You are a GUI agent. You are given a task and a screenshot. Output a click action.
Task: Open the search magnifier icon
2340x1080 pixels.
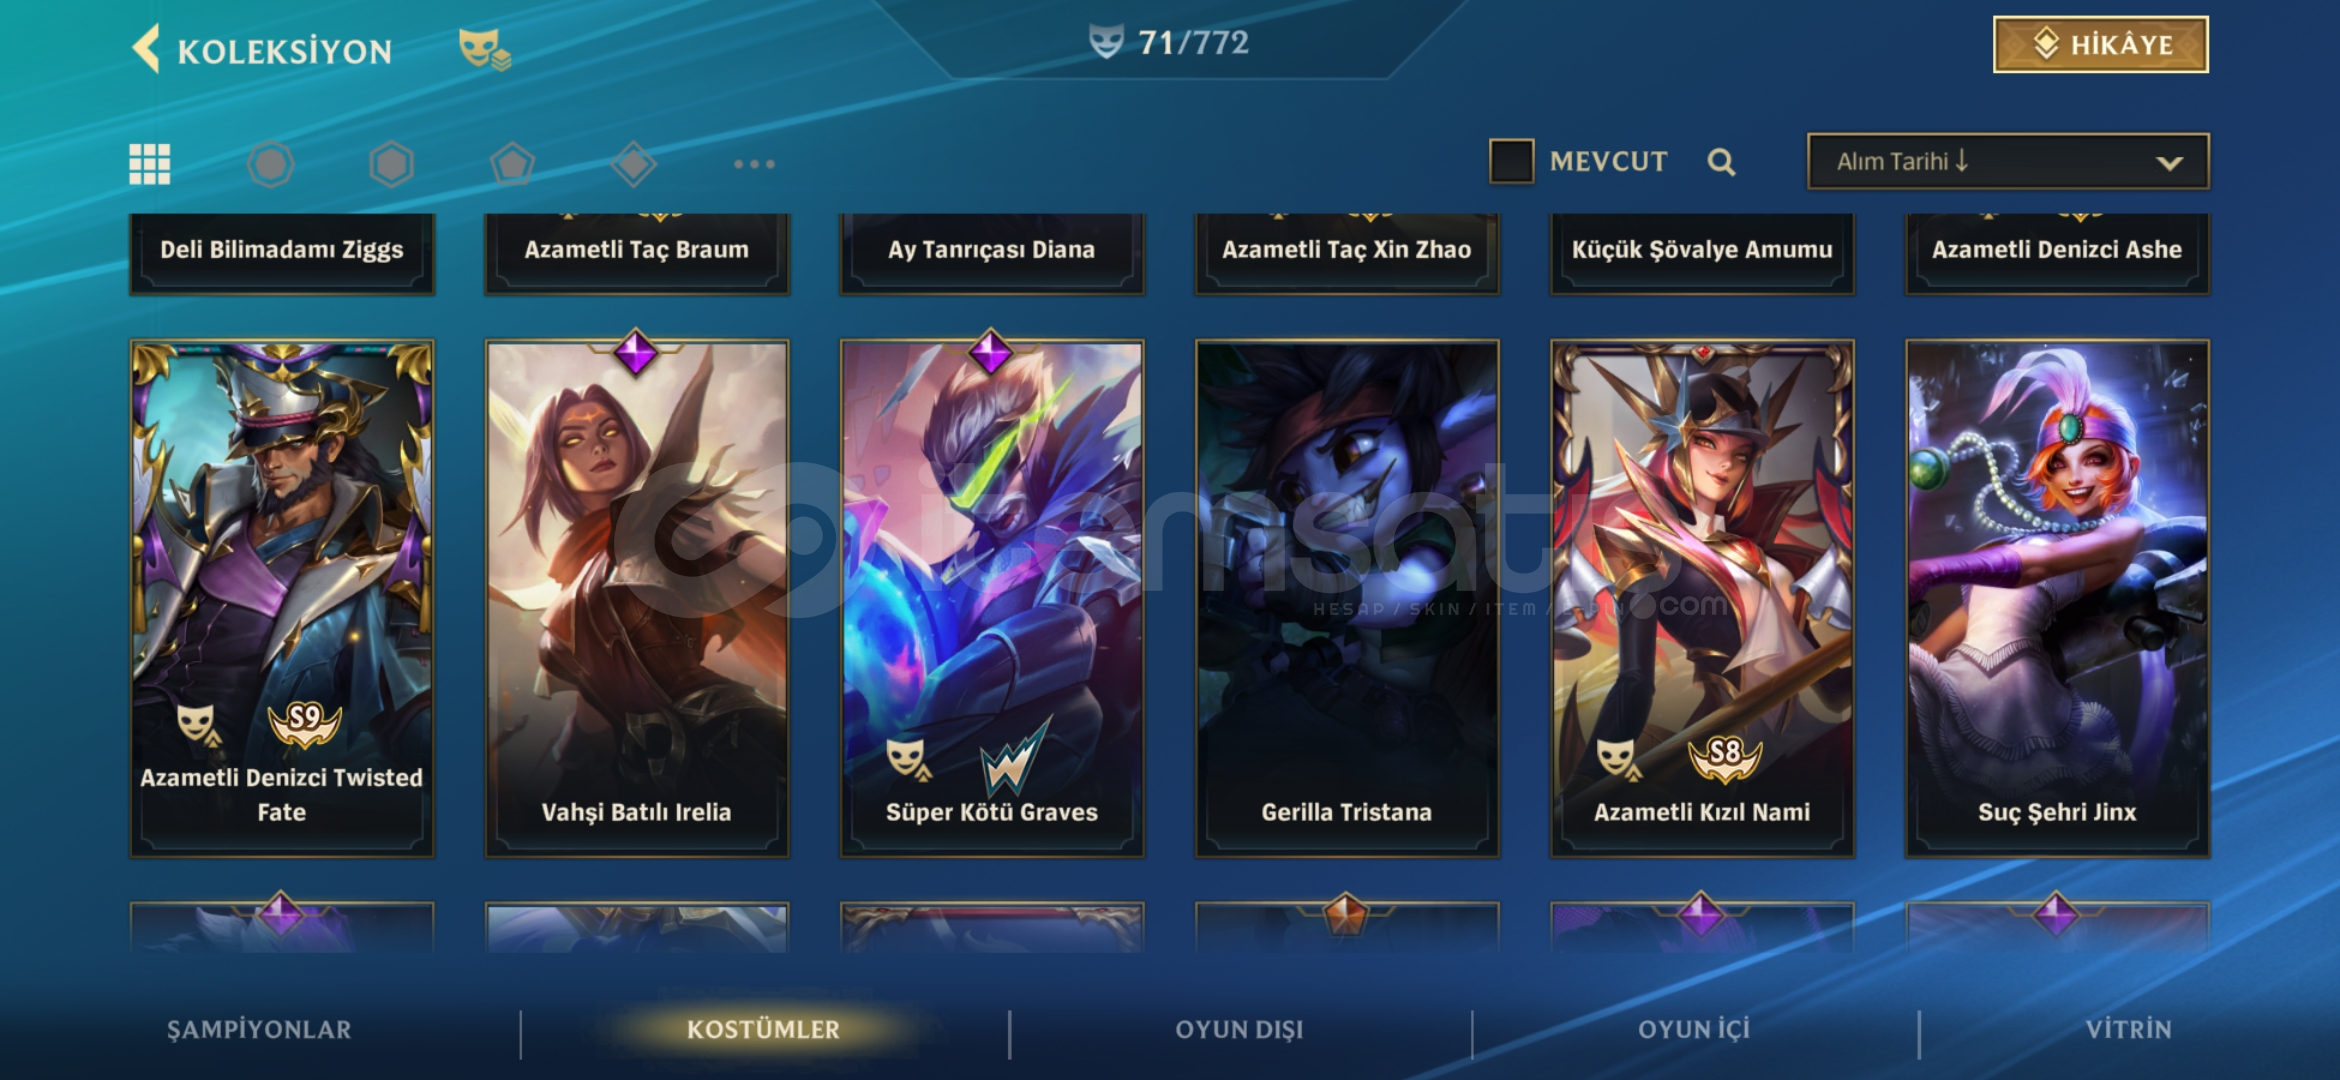[1721, 162]
